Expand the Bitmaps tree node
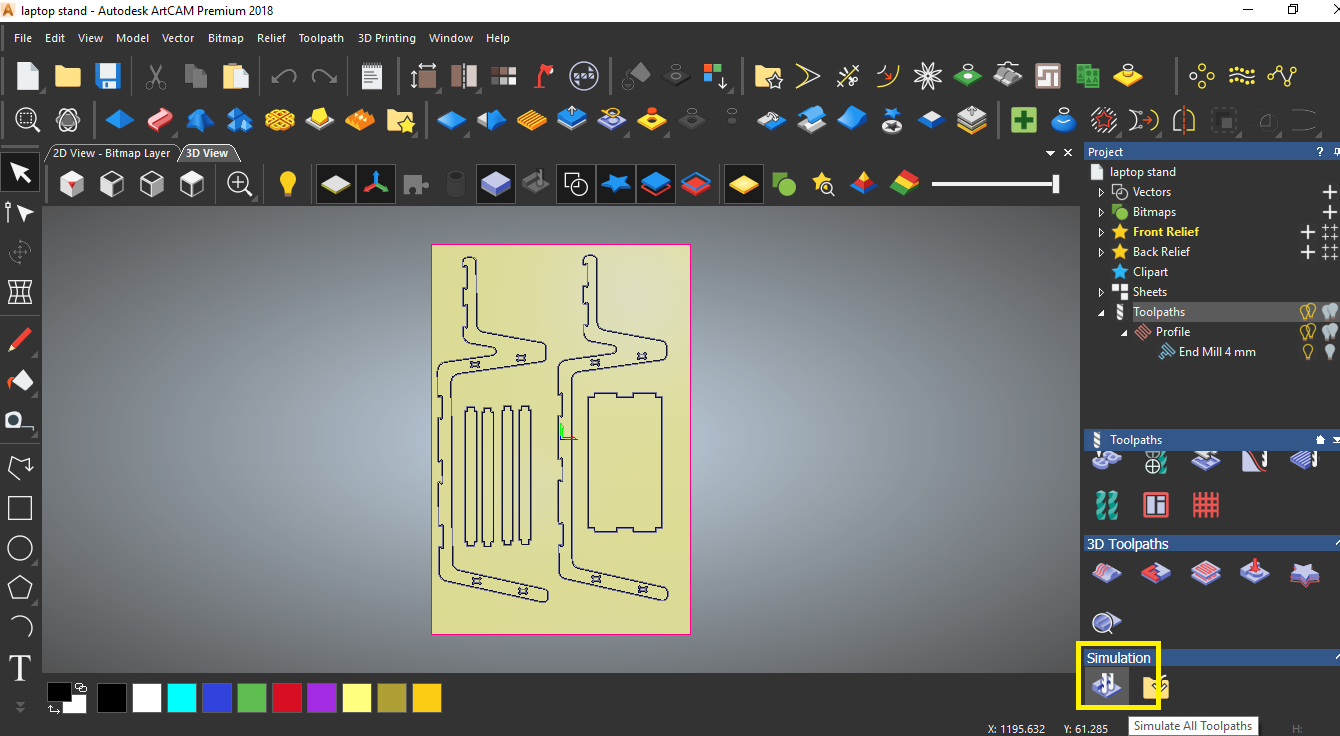Screen dimensions: 1340x736 point(1102,212)
